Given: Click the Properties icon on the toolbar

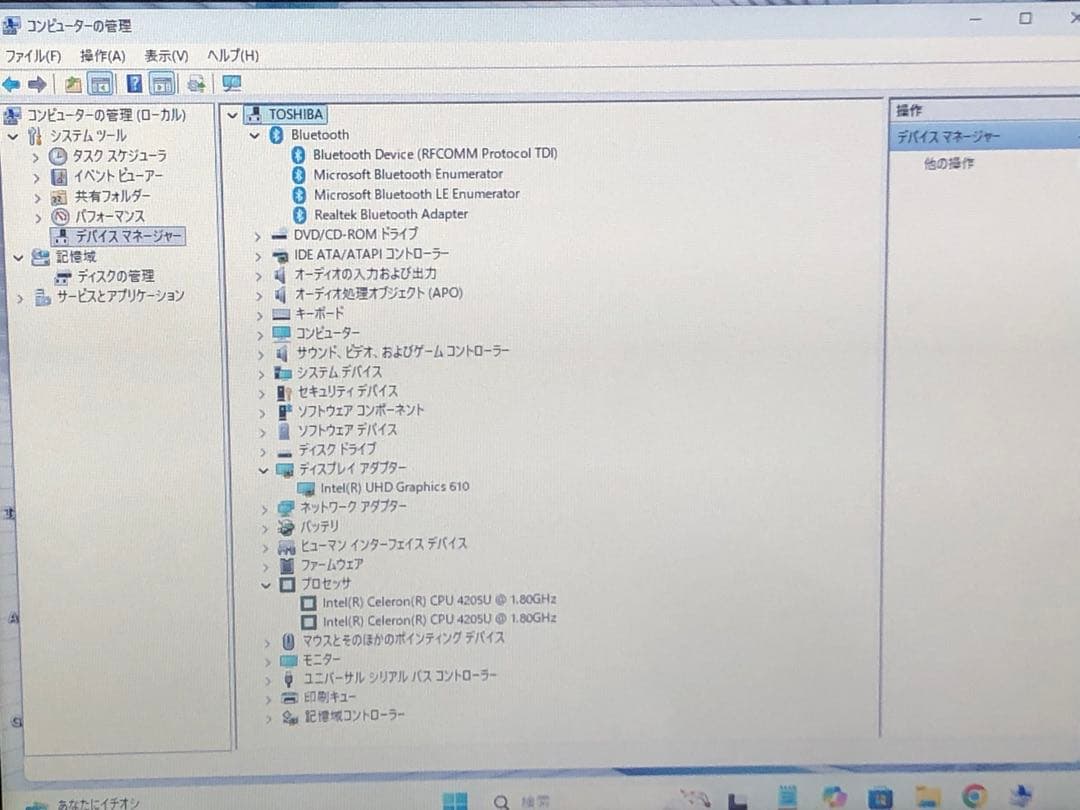Looking at the screenshot, I should pyautogui.click(x=196, y=84).
